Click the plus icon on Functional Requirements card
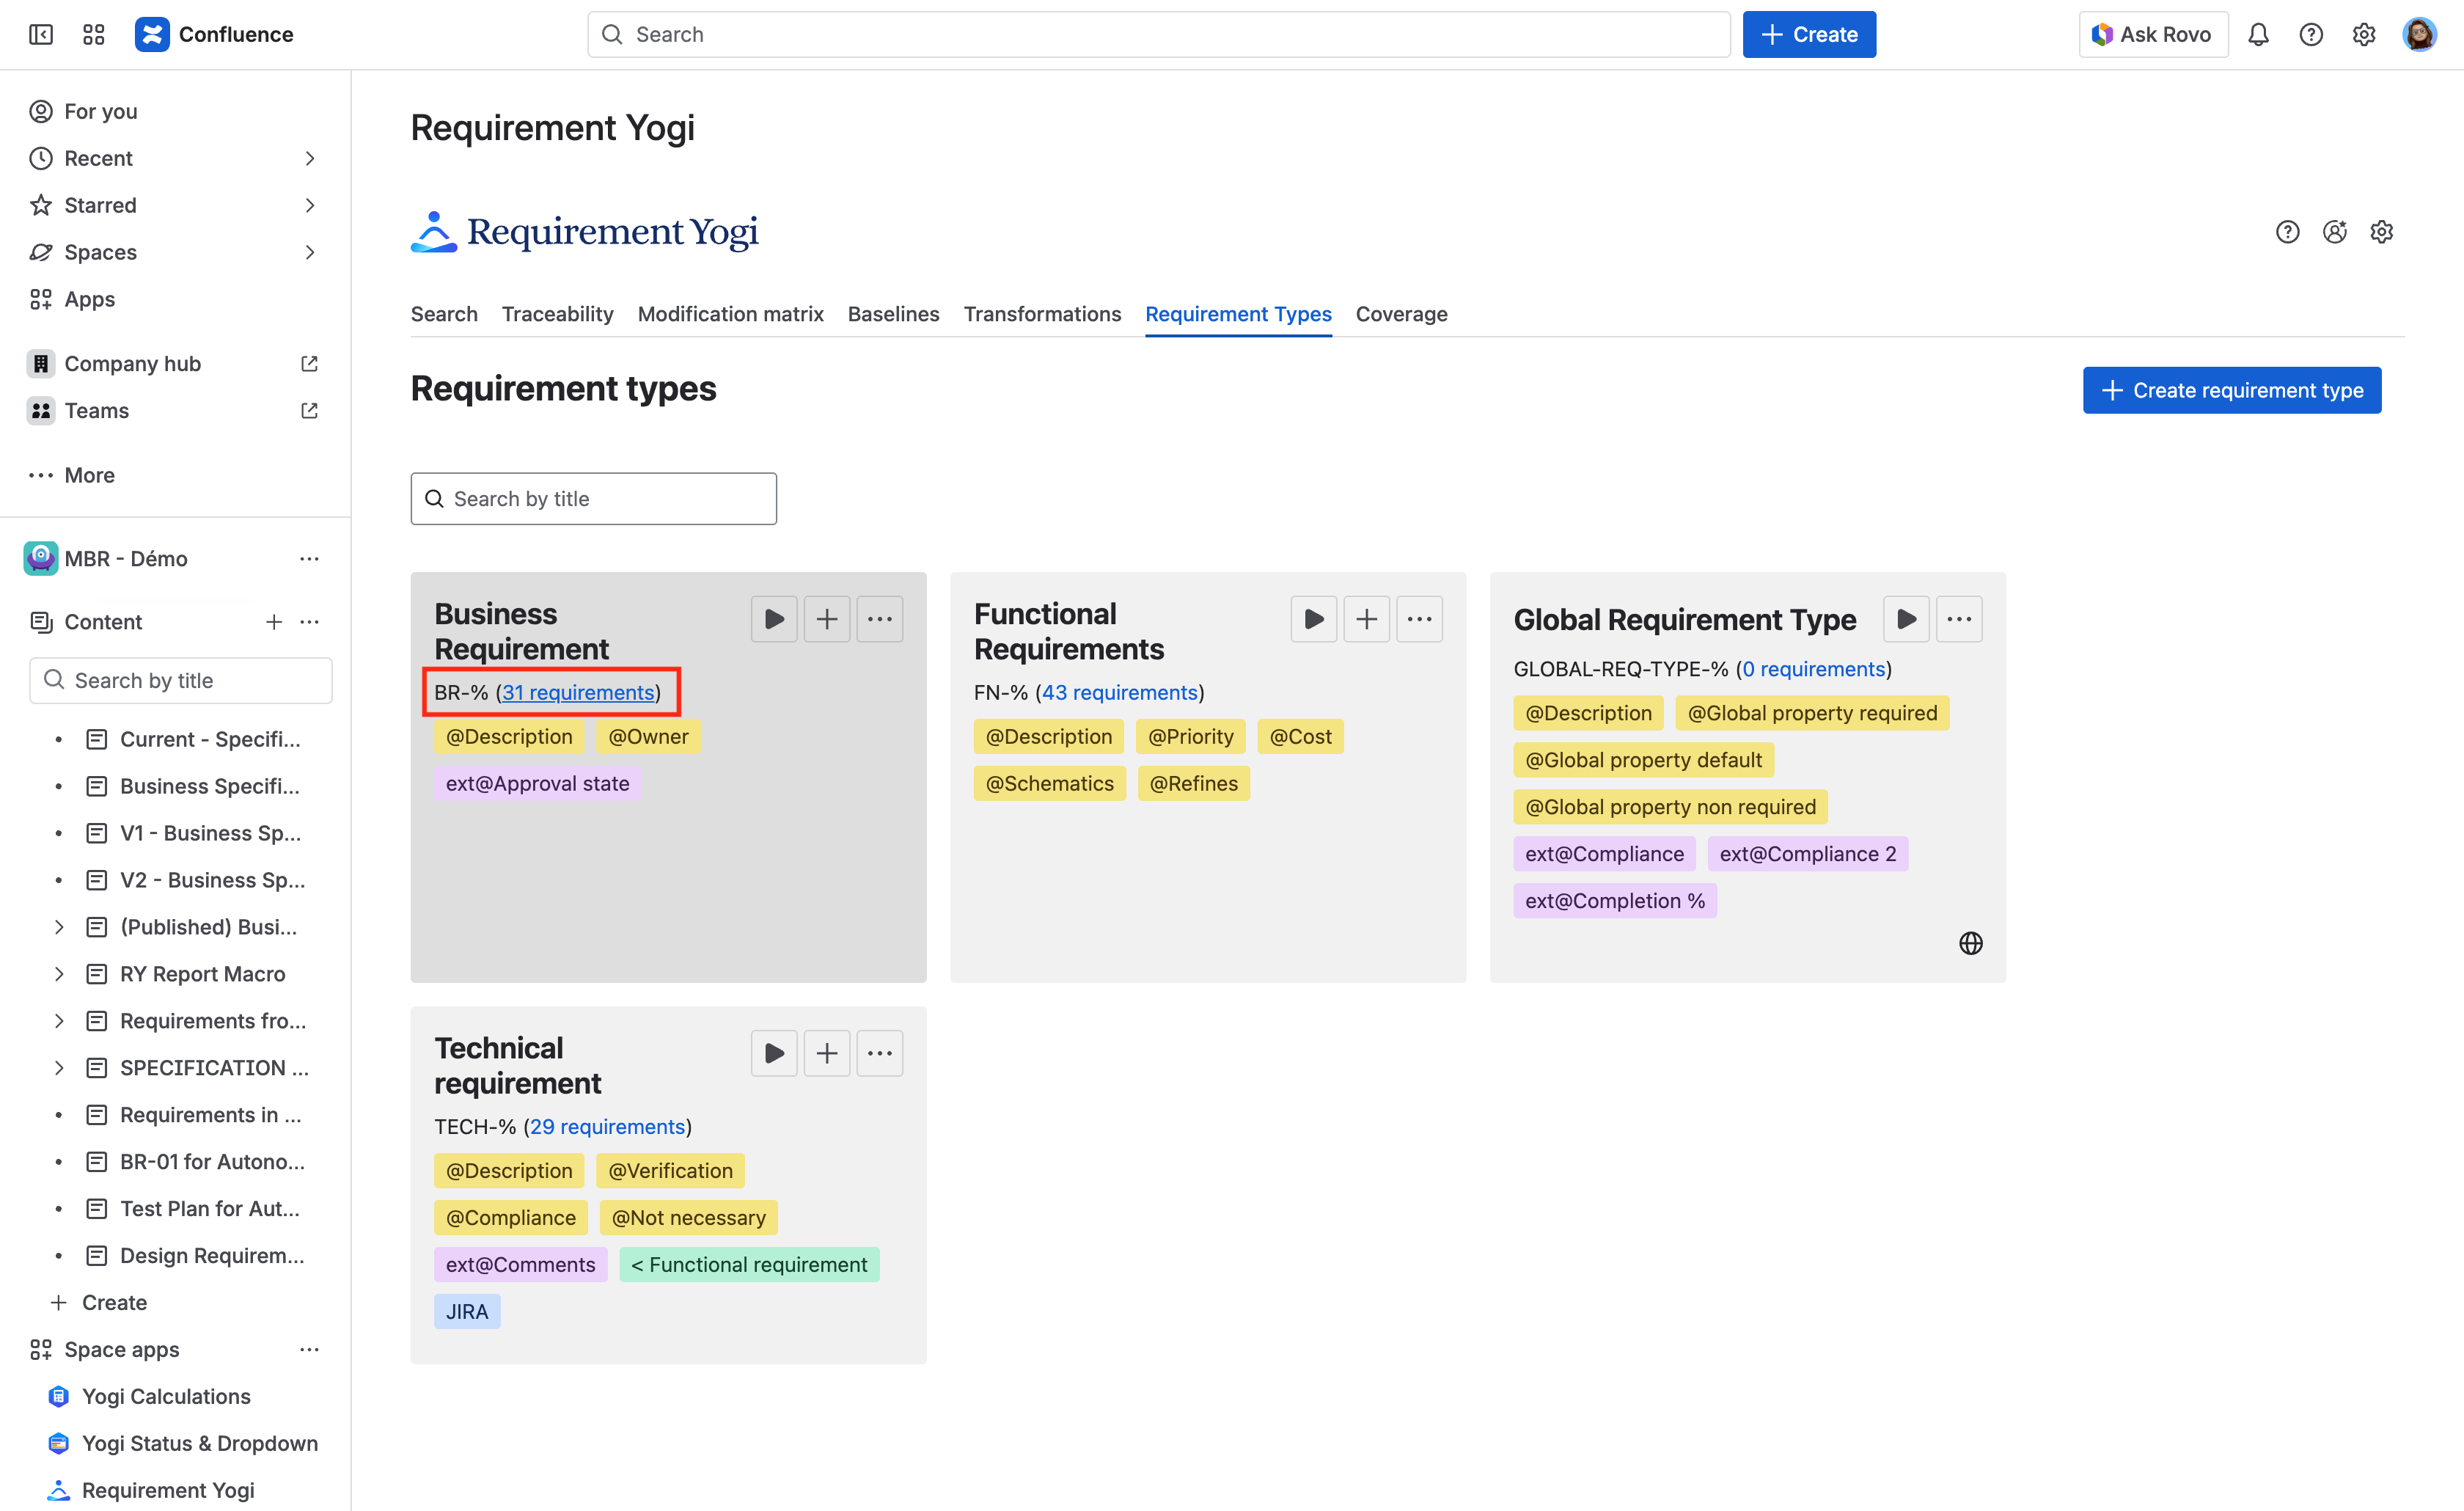Screen dimensions: 2464x1511 coord(1366,618)
